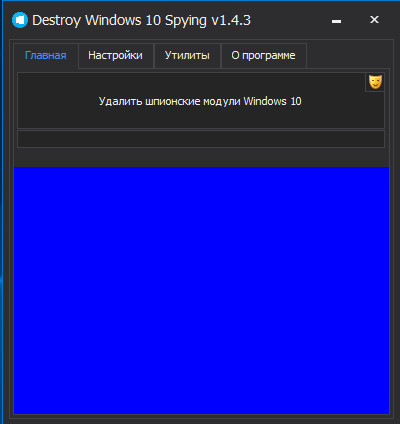Close the Destroy Windows 10 Spying window
The height and width of the screenshot is (424, 400).
tap(374, 20)
